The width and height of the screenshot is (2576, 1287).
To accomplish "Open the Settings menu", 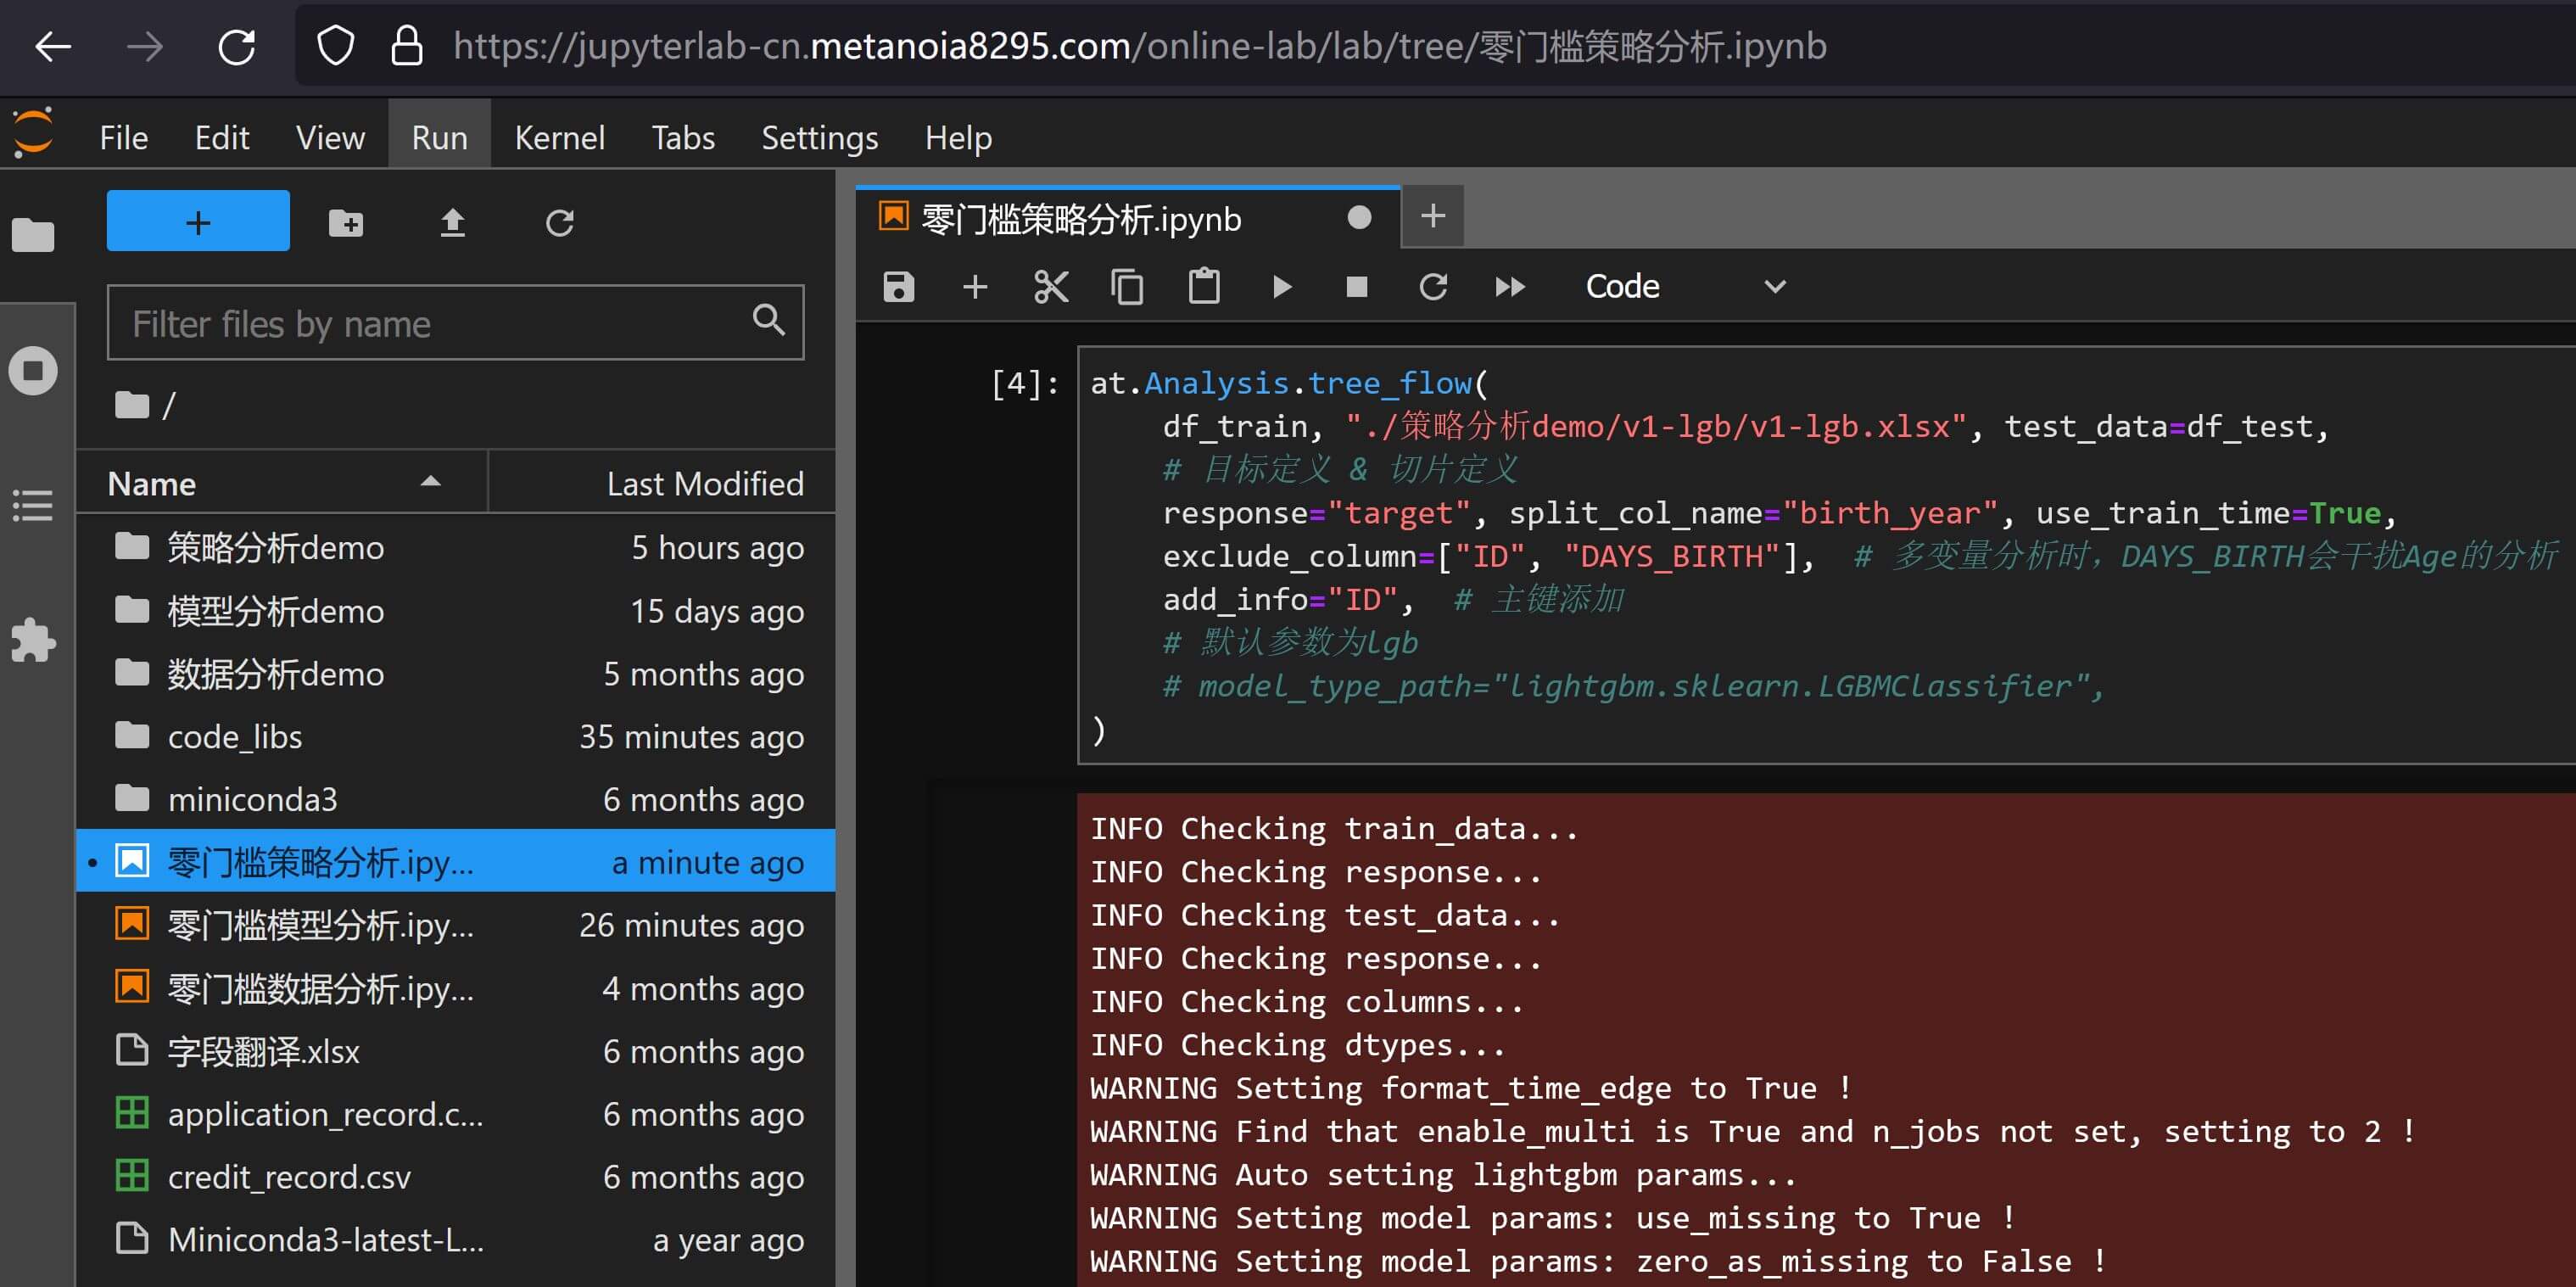I will (819, 138).
